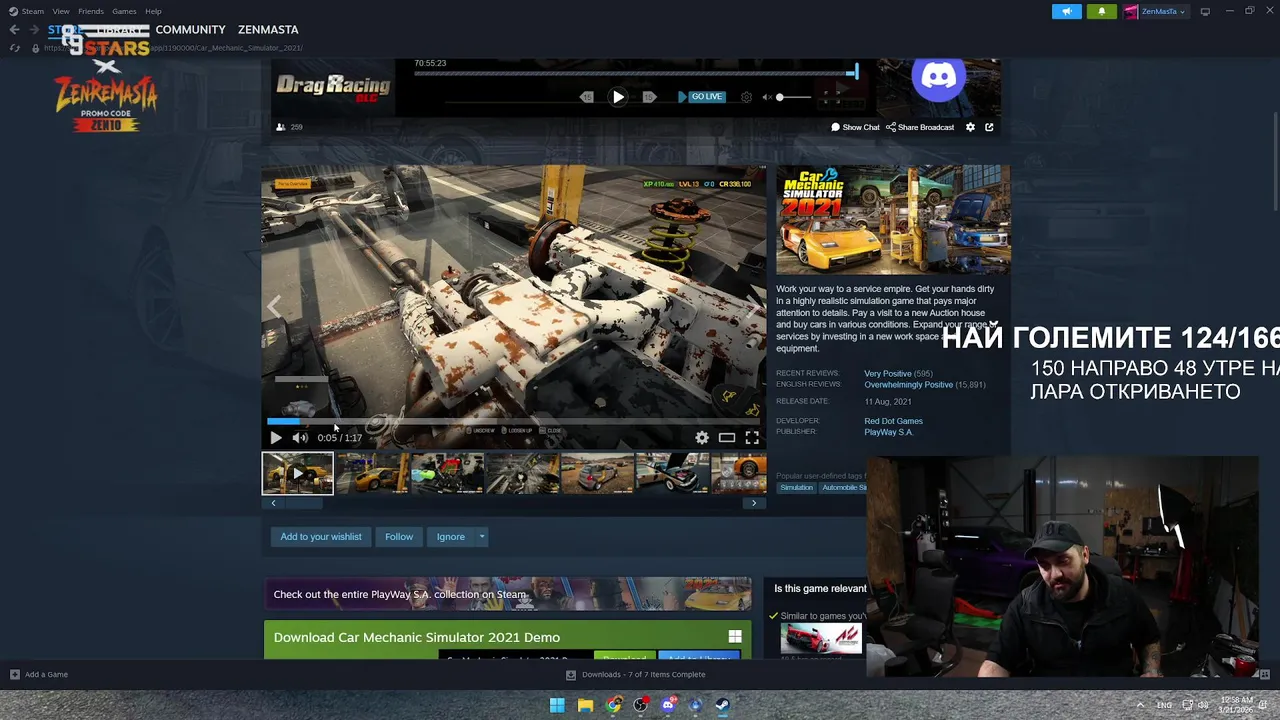Open Steam notifications bell
The height and width of the screenshot is (720, 1280).
pyautogui.click(x=1102, y=11)
